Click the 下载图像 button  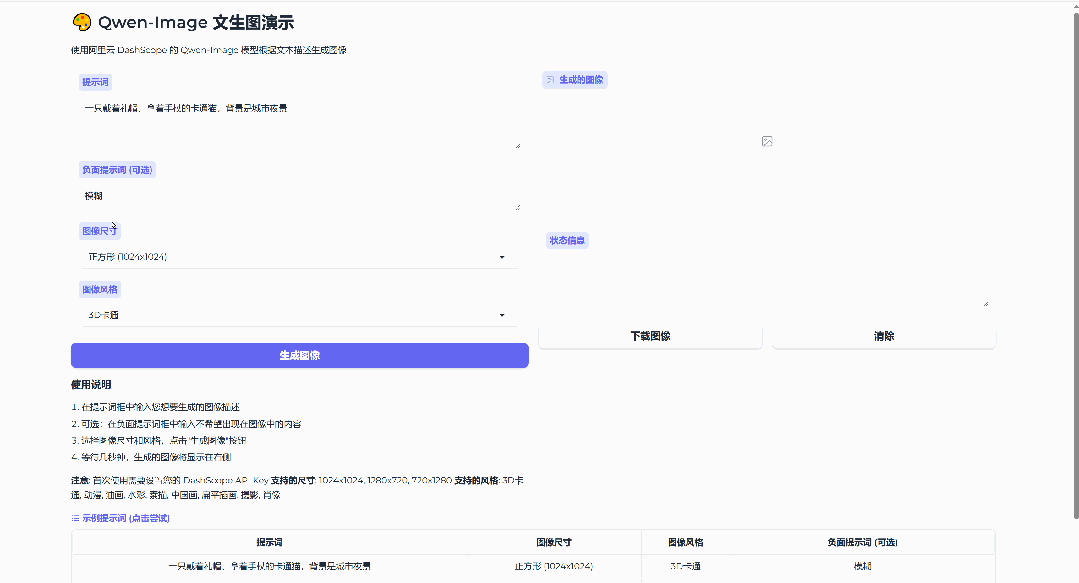[650, 337]
